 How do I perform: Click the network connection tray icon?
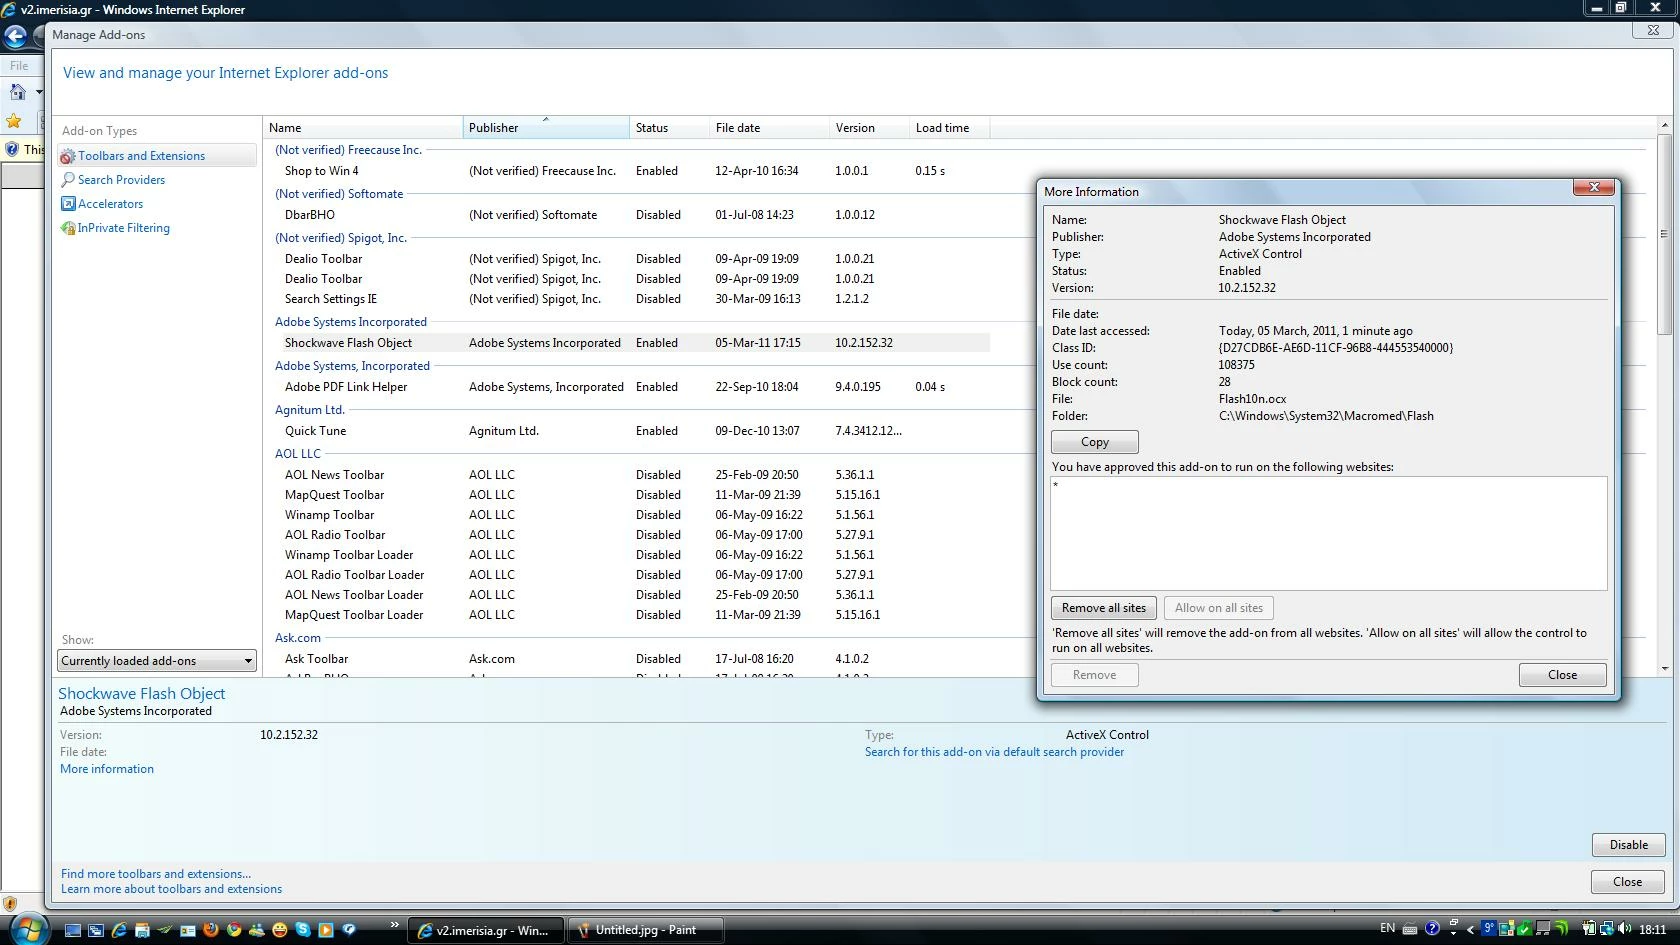(x=1606, y=929)
